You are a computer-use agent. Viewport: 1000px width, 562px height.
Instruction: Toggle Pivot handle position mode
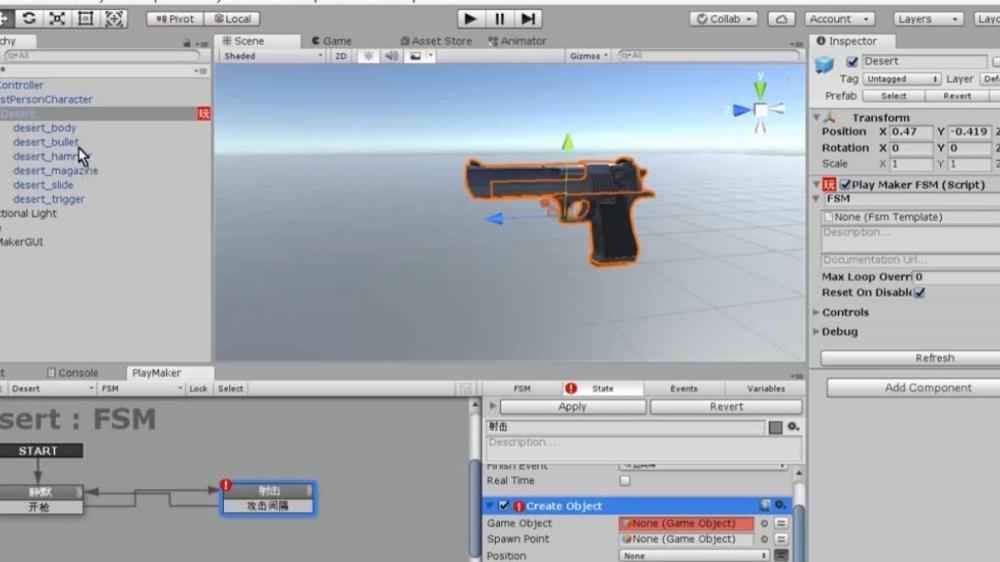pyautogui.click(x=175, y=19)
